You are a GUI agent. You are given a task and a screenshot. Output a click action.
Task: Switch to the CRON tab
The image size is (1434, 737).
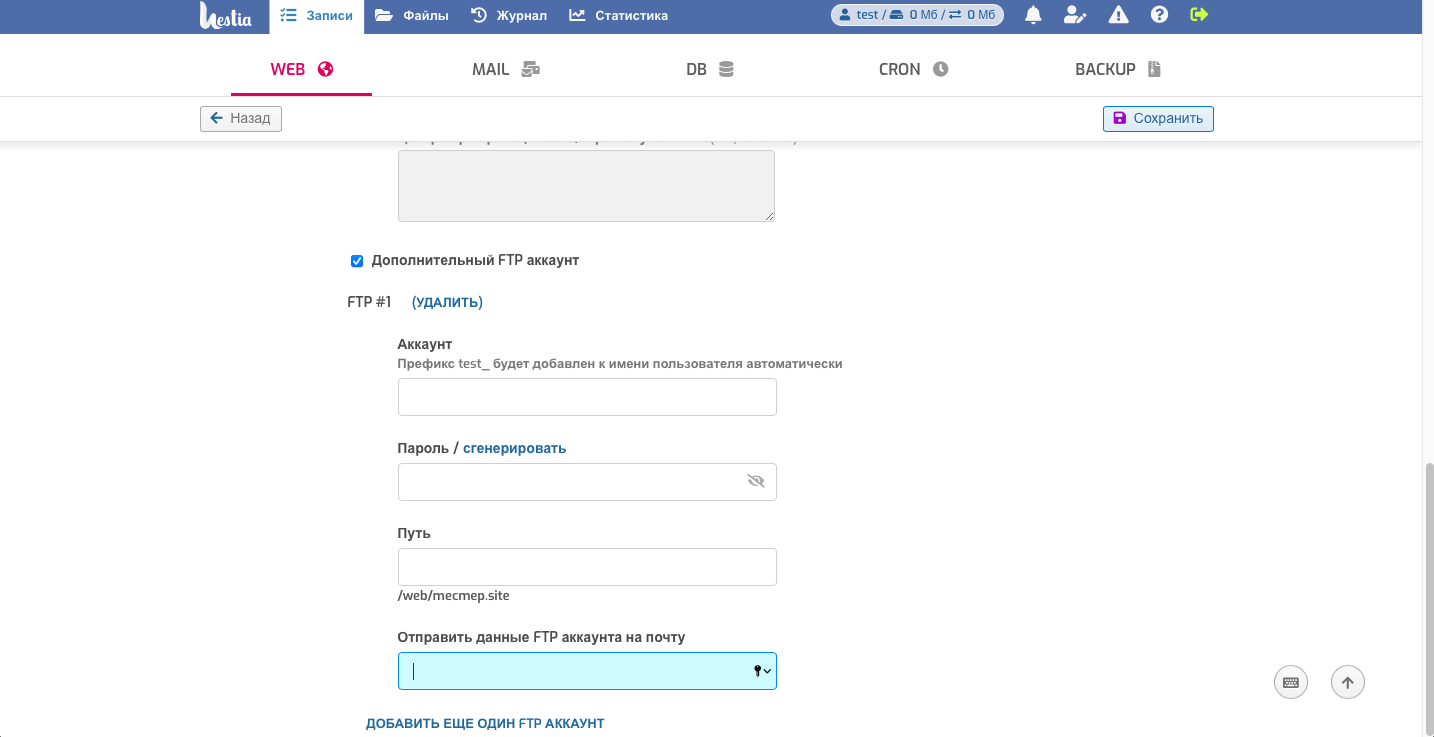tap(913, 69)
